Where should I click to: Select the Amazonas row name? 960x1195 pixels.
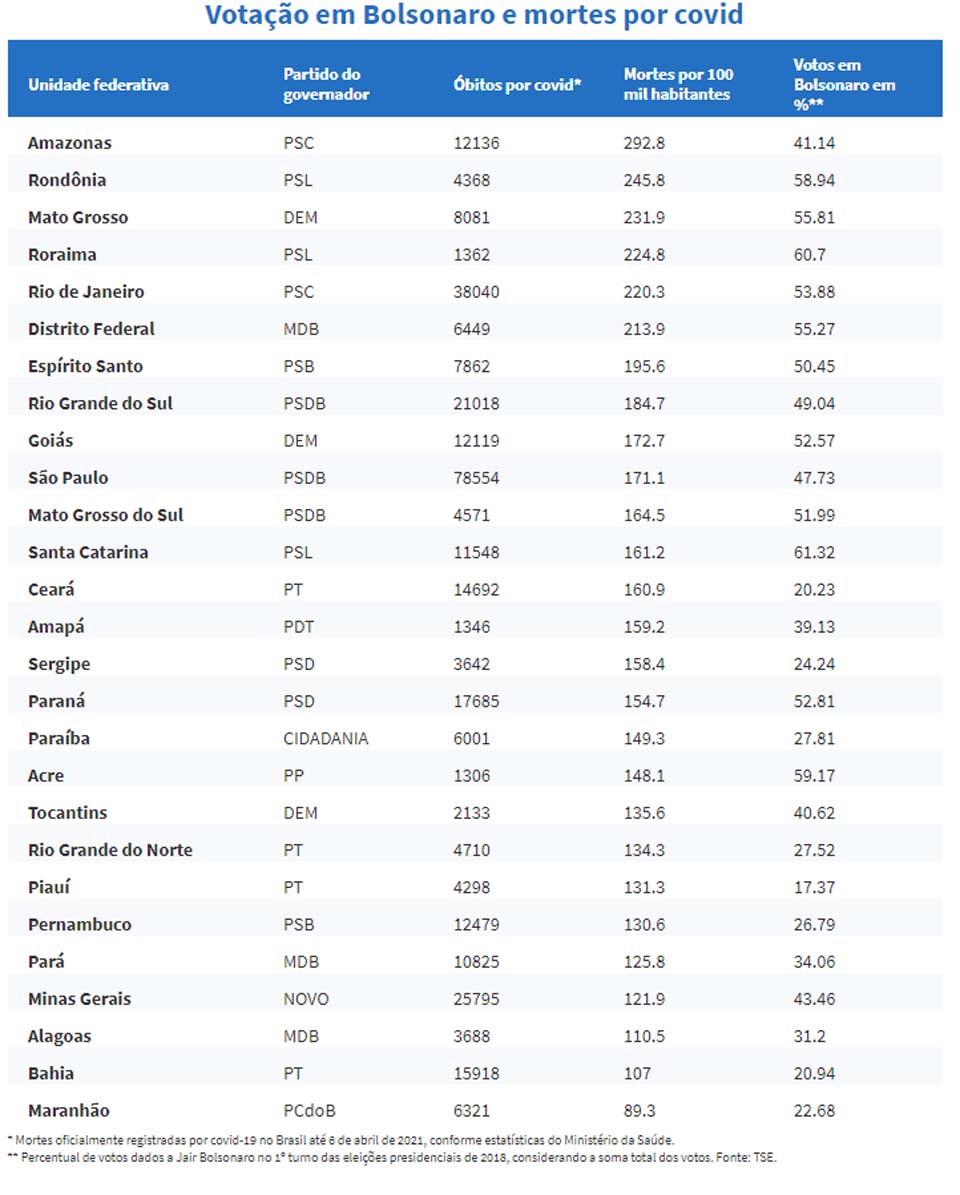(x=70, y=143)
